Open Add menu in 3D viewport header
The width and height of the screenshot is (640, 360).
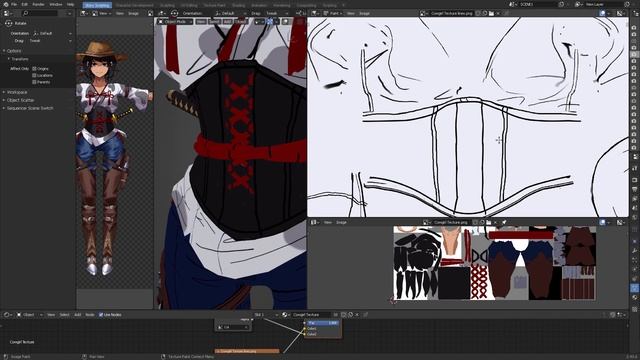[227, 22]
